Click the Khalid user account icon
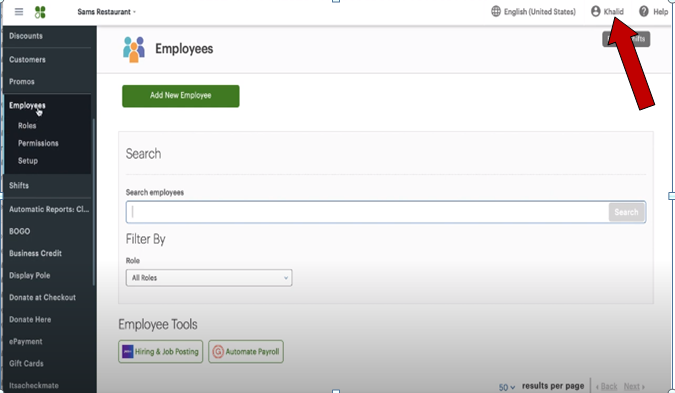675x393 pixels. tap(595, 12)
